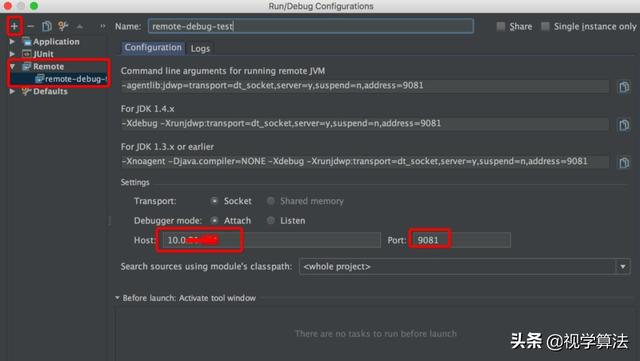Image resolution: width=640 pixels, height=361 pixels.
Task: Open the module classpath dropdown
Action: pos(623,267)
